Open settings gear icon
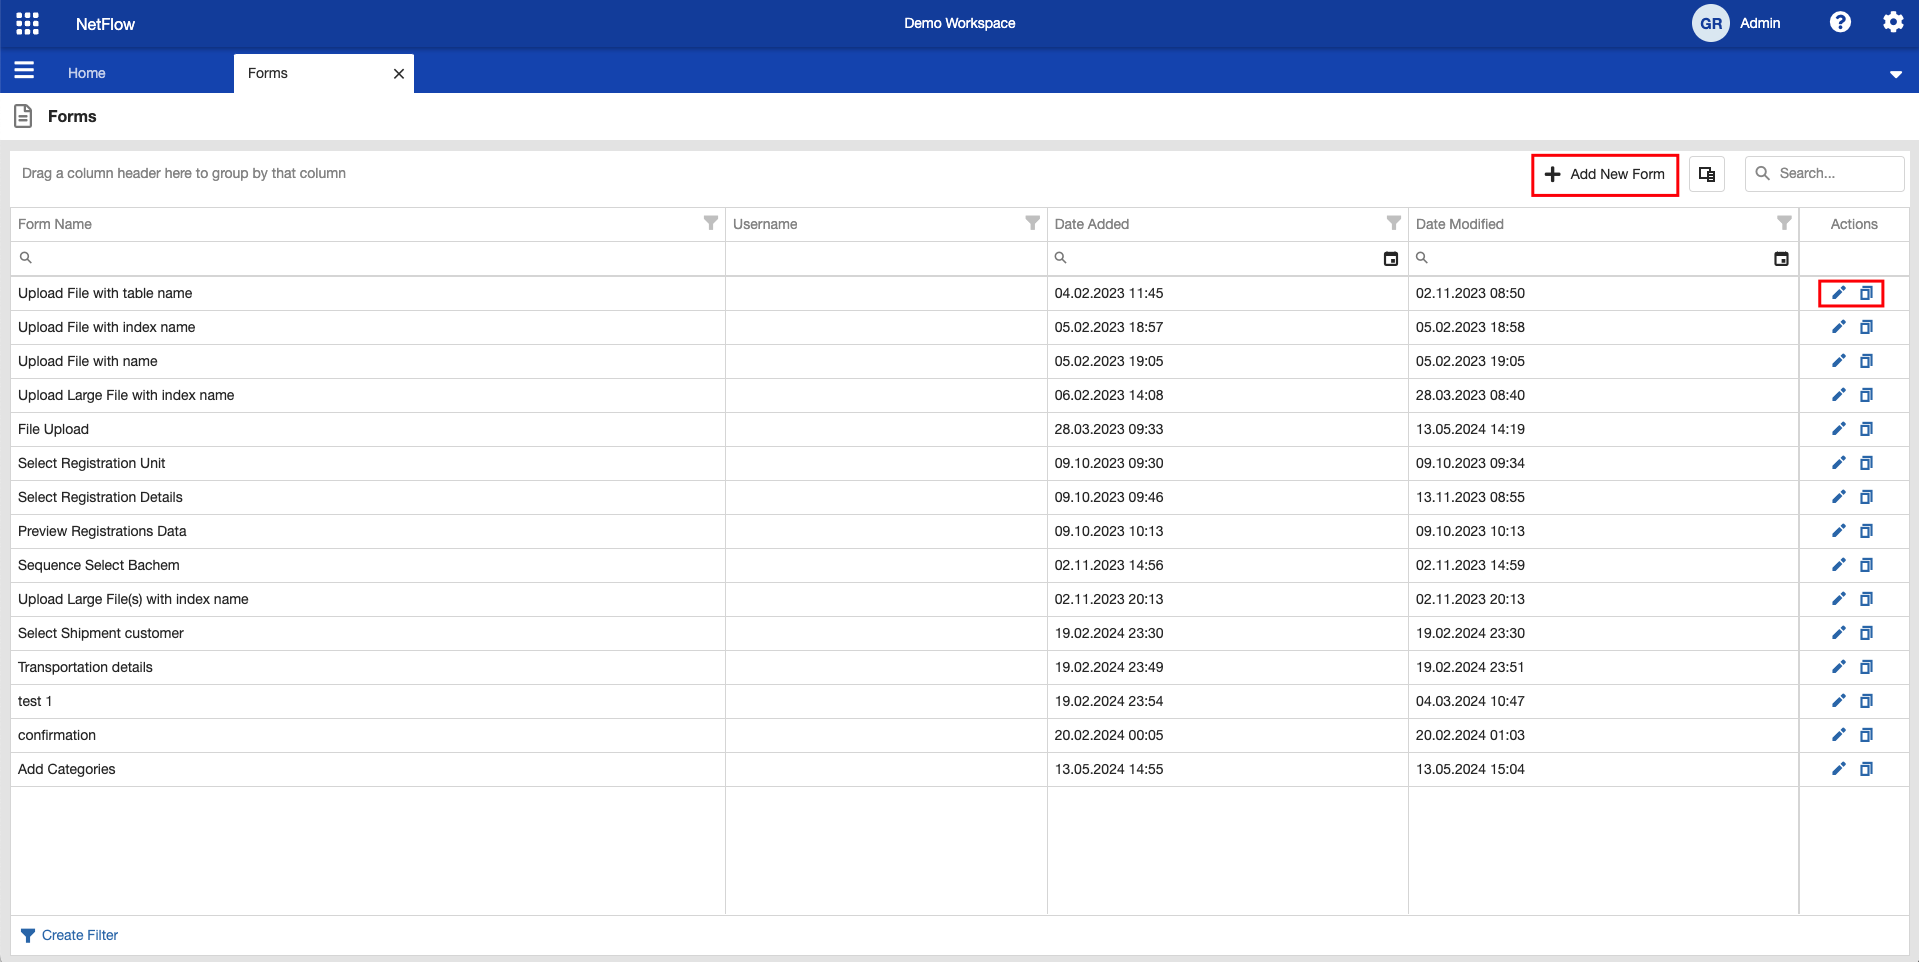Screen dimensions: 1919x962 coord(1893,22)
